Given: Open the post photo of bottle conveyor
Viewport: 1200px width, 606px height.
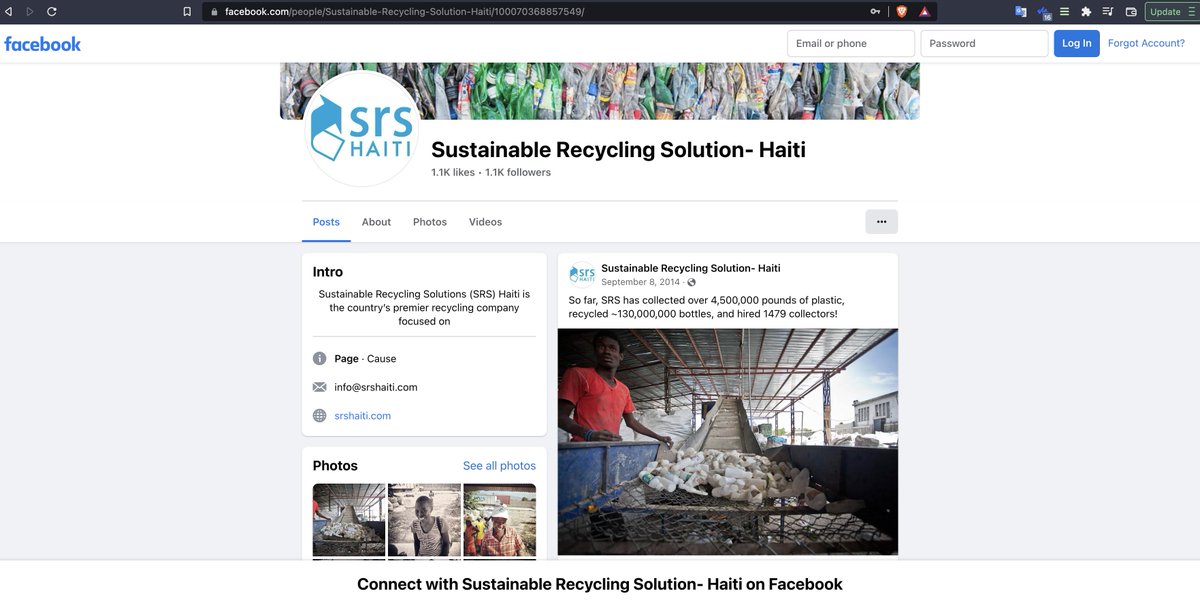Looking at the screenshot, I should click(728, 442).
